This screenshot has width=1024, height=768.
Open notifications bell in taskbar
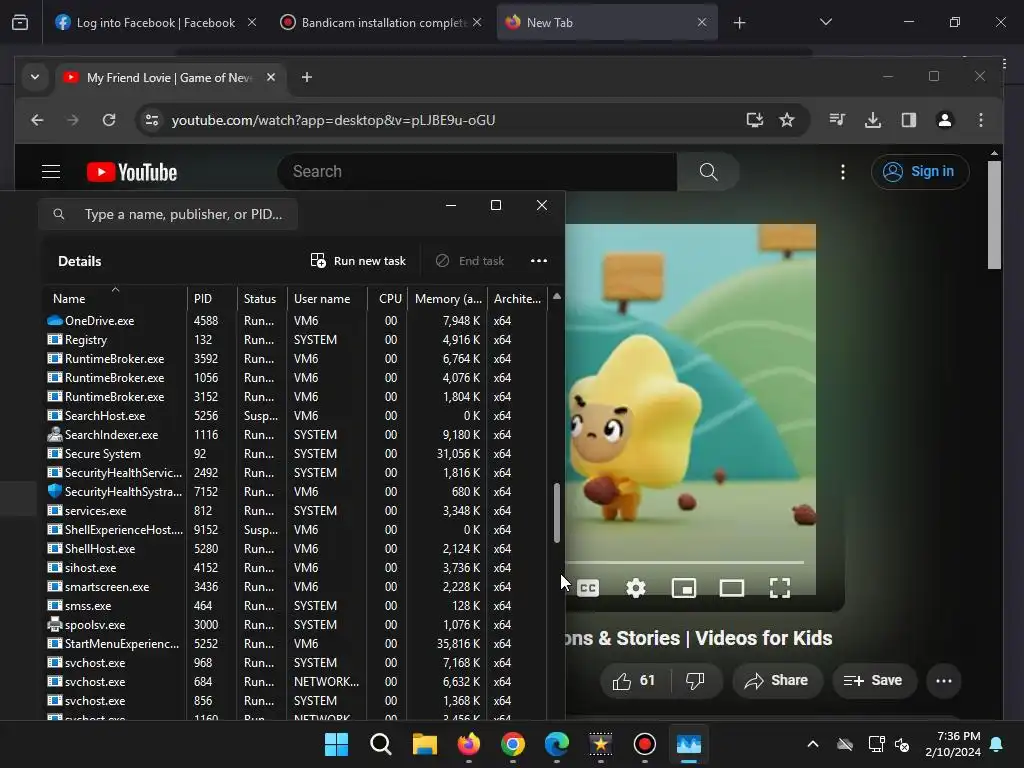[997, 744]
